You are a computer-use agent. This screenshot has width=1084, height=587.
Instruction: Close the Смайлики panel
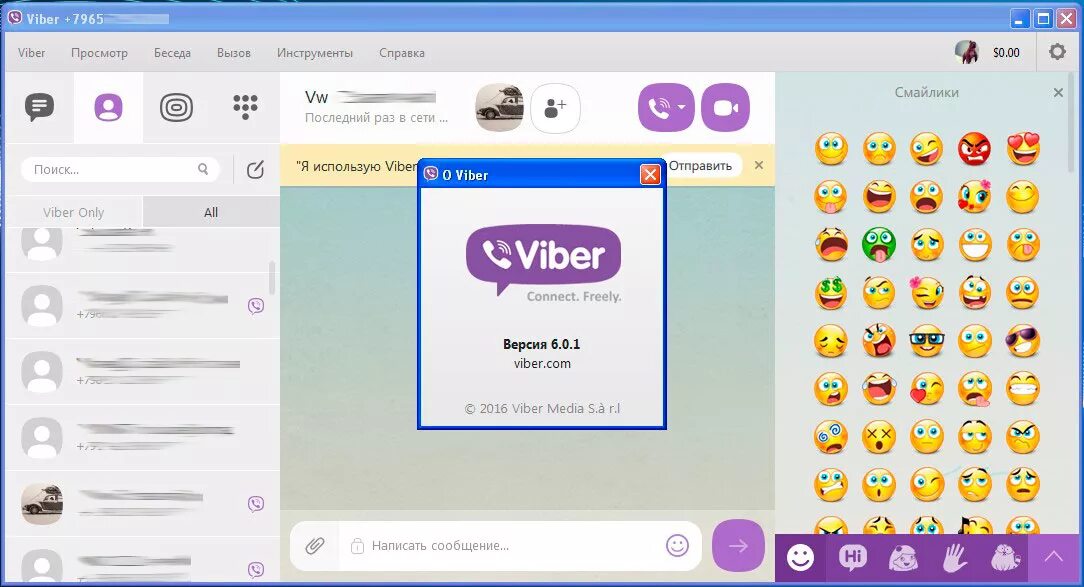1058,93
